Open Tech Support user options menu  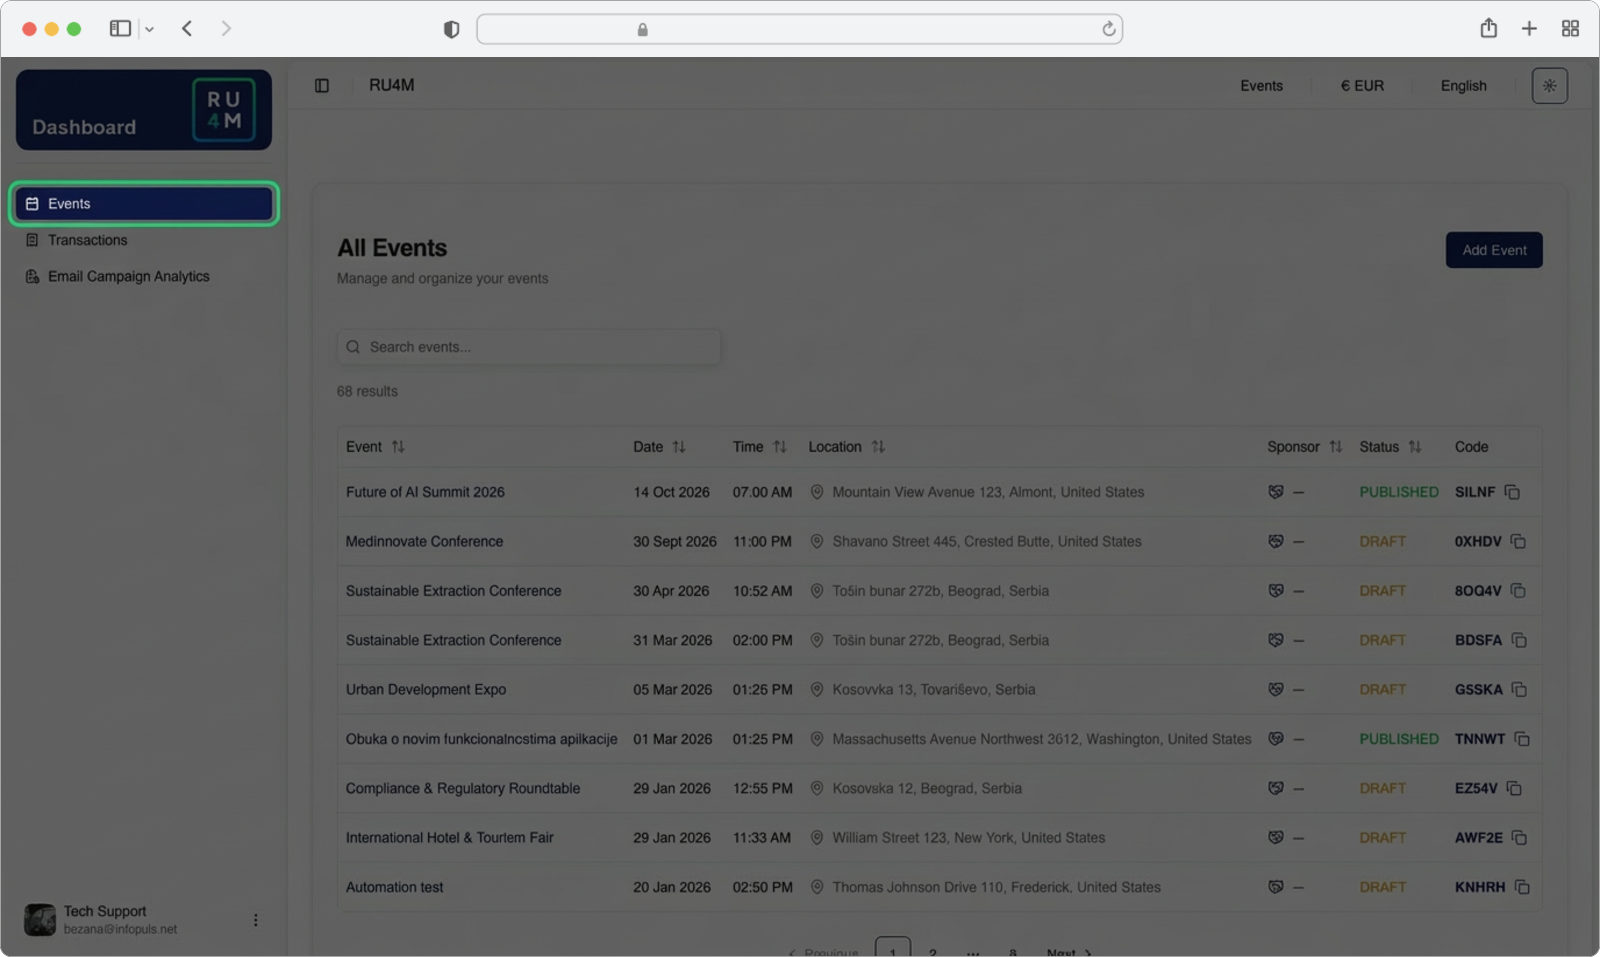pyautogui.click(x=255, y=920)
